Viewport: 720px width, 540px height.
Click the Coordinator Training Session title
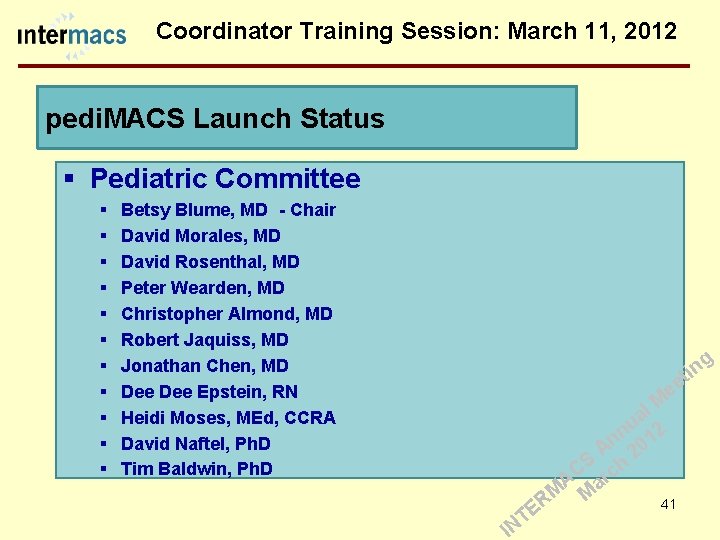(417, 31)
